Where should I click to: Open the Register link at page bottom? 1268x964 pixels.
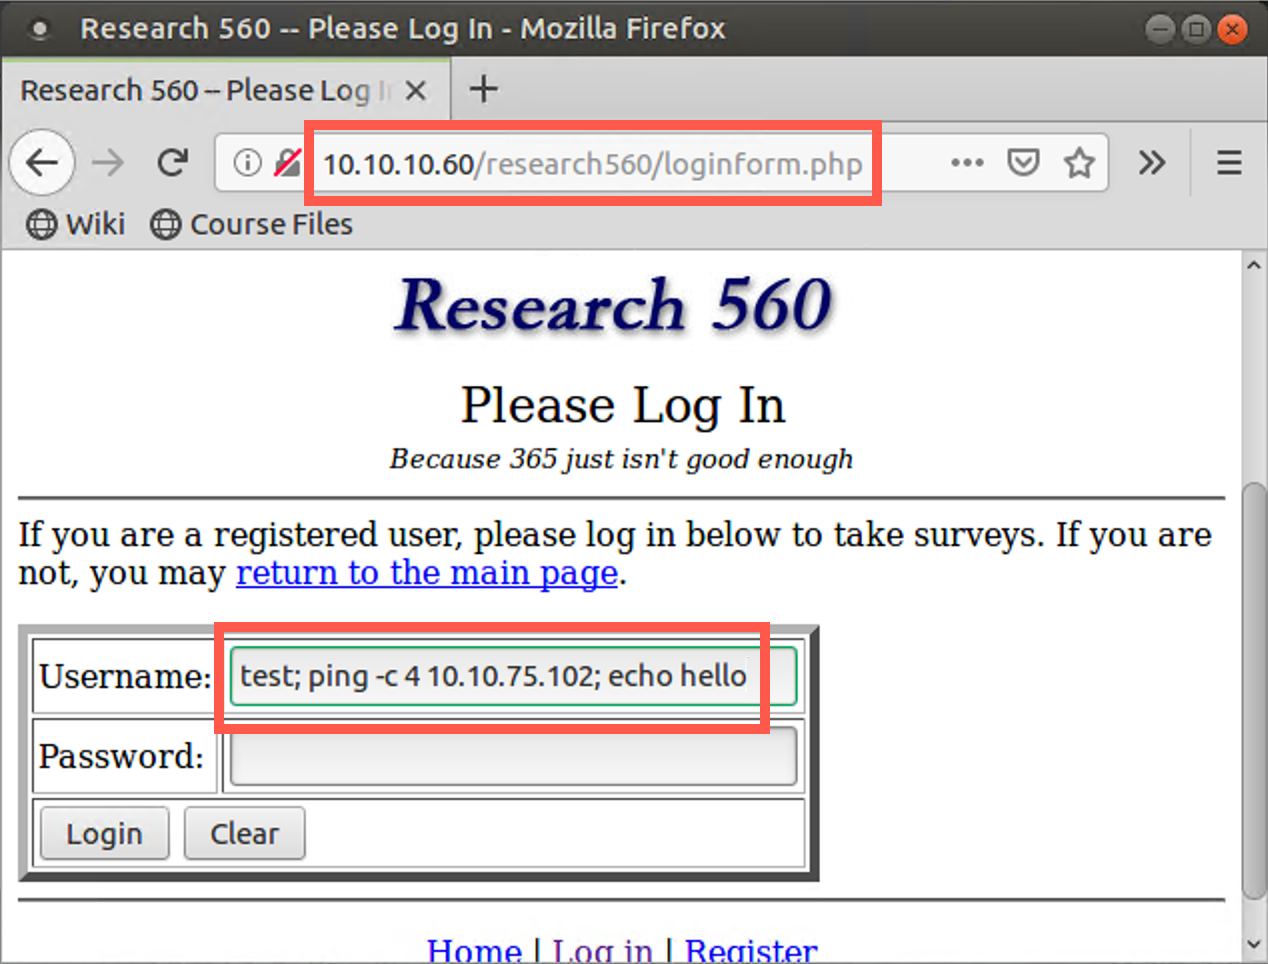[x=751, y=948]
